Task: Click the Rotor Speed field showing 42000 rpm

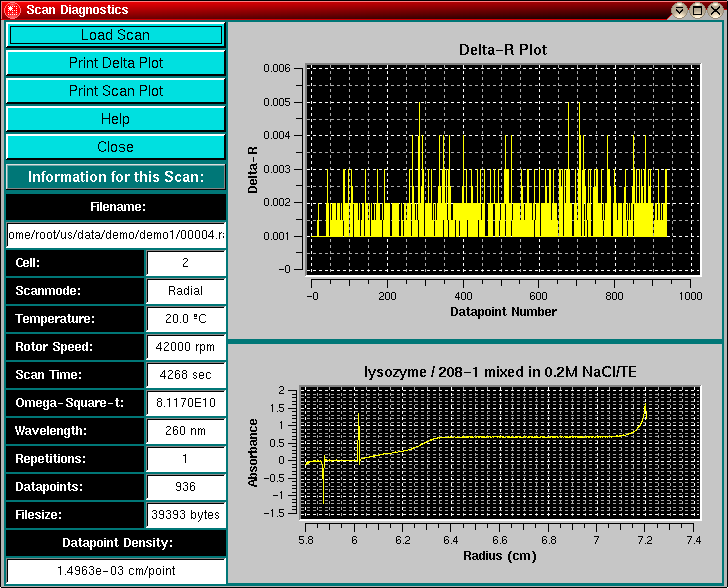Action: 185,347
